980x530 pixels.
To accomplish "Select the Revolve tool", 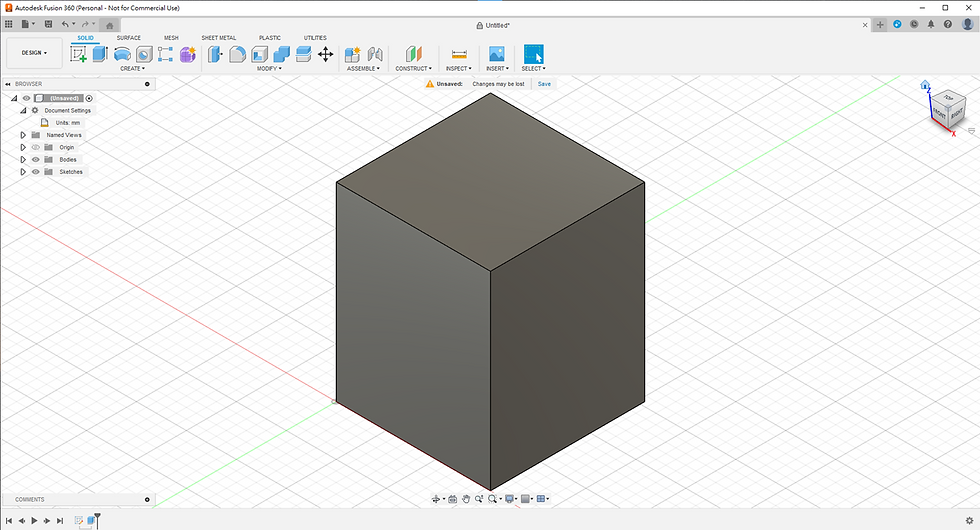I will pyautogui.click(x=122, y=54).
